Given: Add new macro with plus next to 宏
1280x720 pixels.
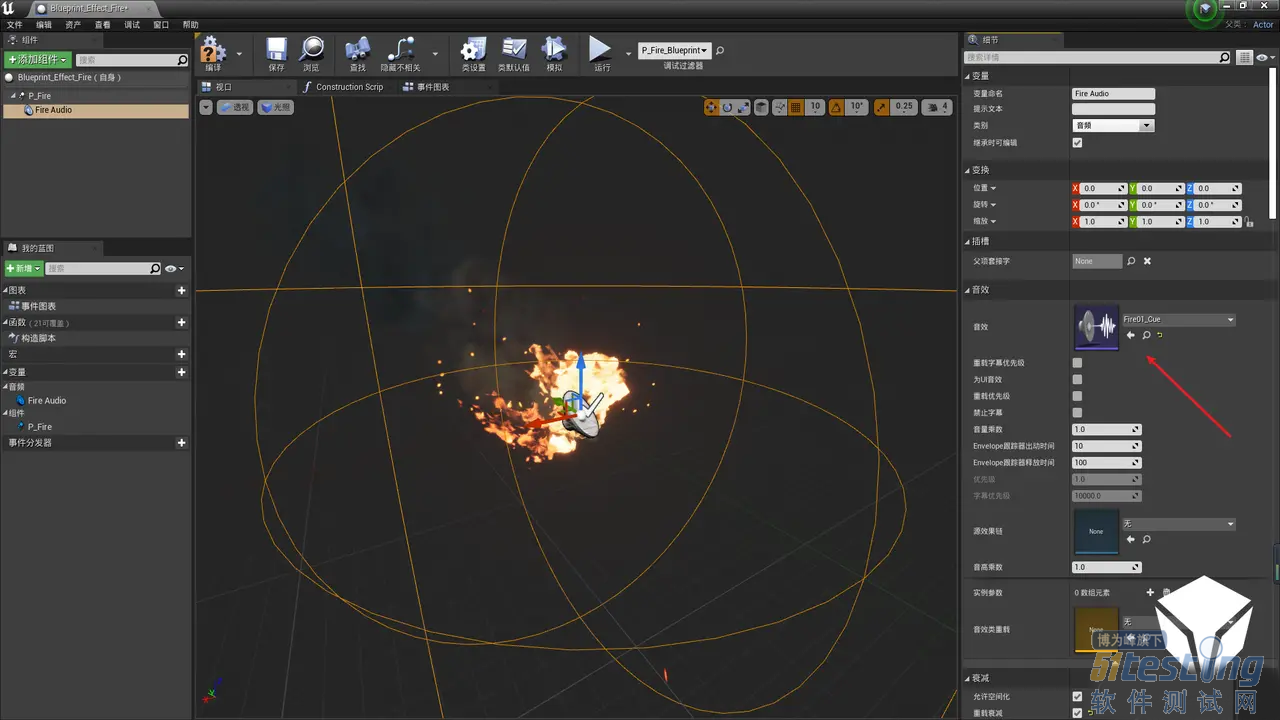Looking at the screenshot, I should (181, 354).
